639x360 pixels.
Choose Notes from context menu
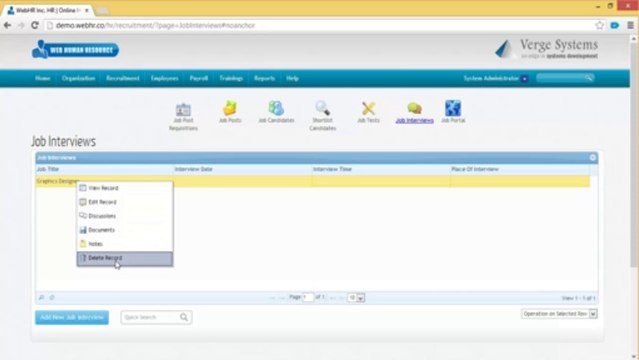125,244
